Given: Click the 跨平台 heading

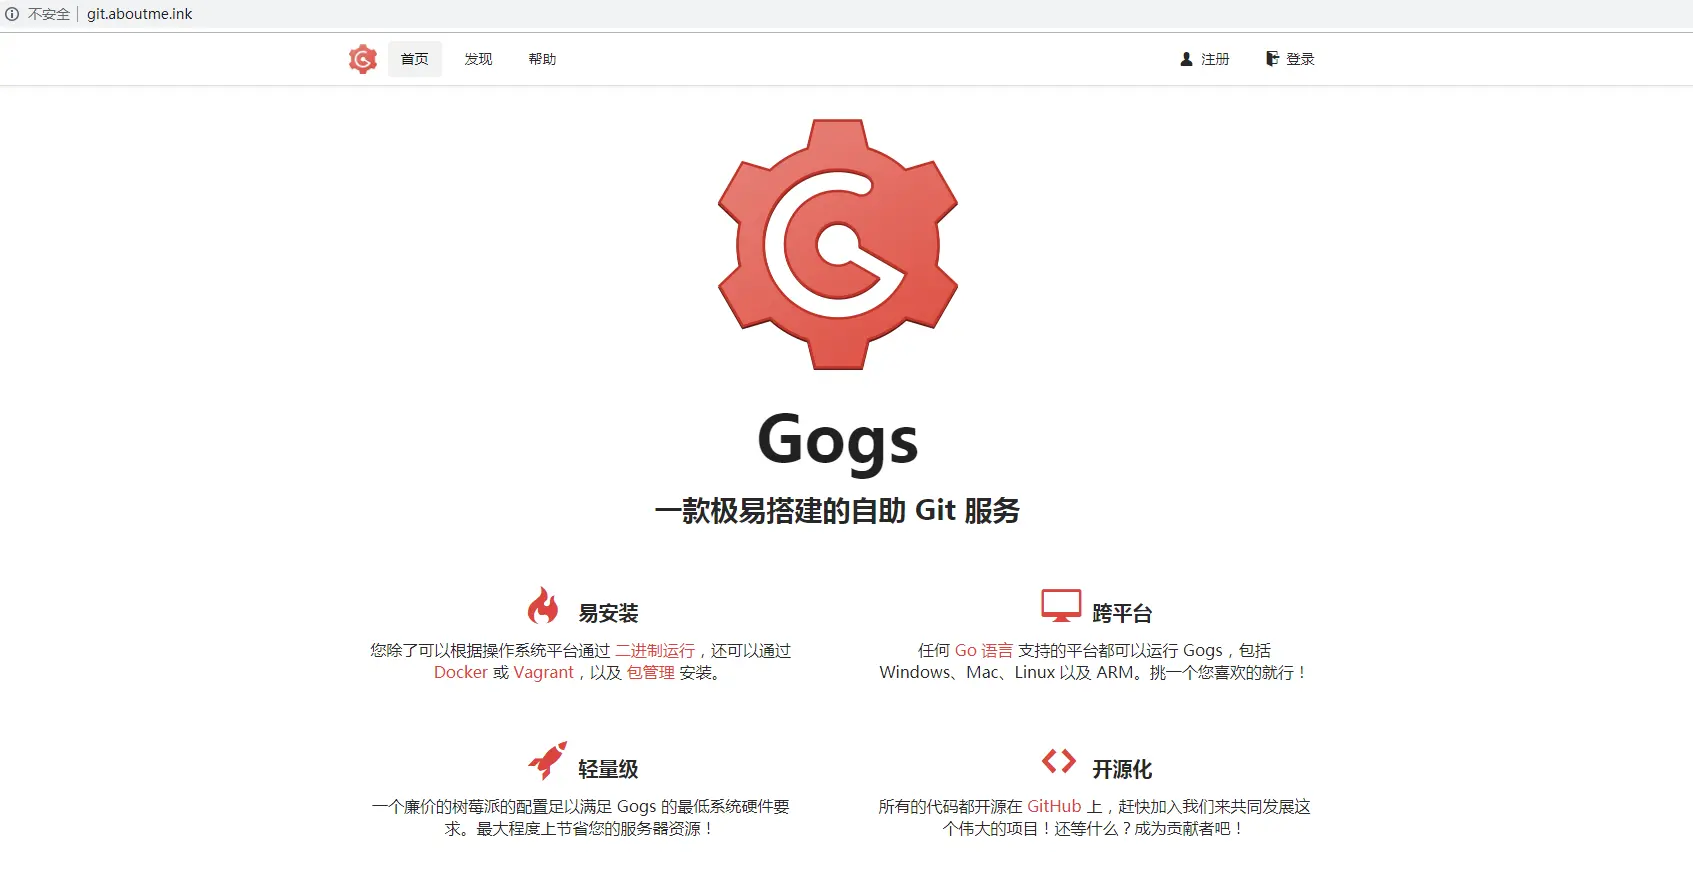Looking at the screenshot, I should coord(1122,614).
